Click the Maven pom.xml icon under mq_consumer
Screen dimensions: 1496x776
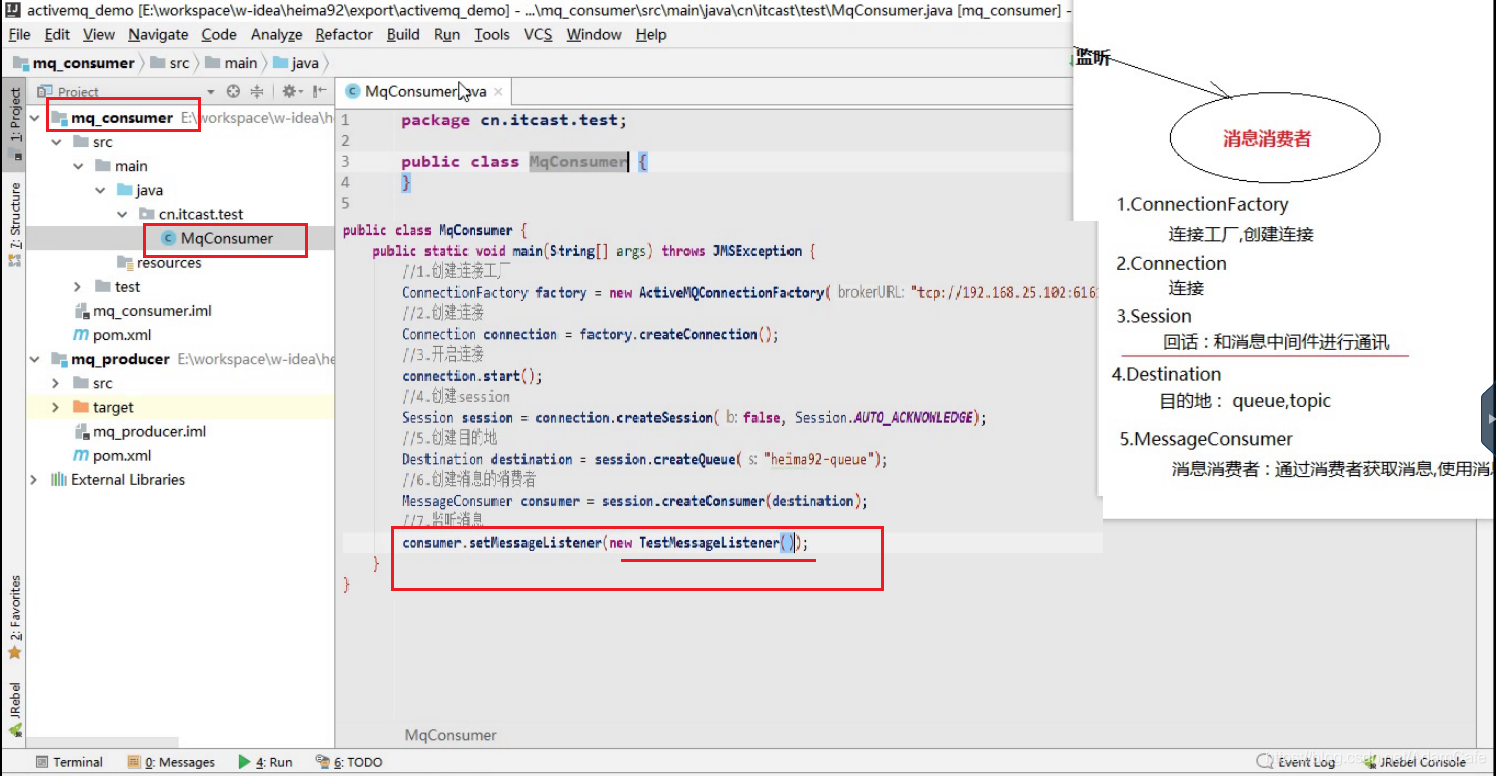[x=81, y=335]
